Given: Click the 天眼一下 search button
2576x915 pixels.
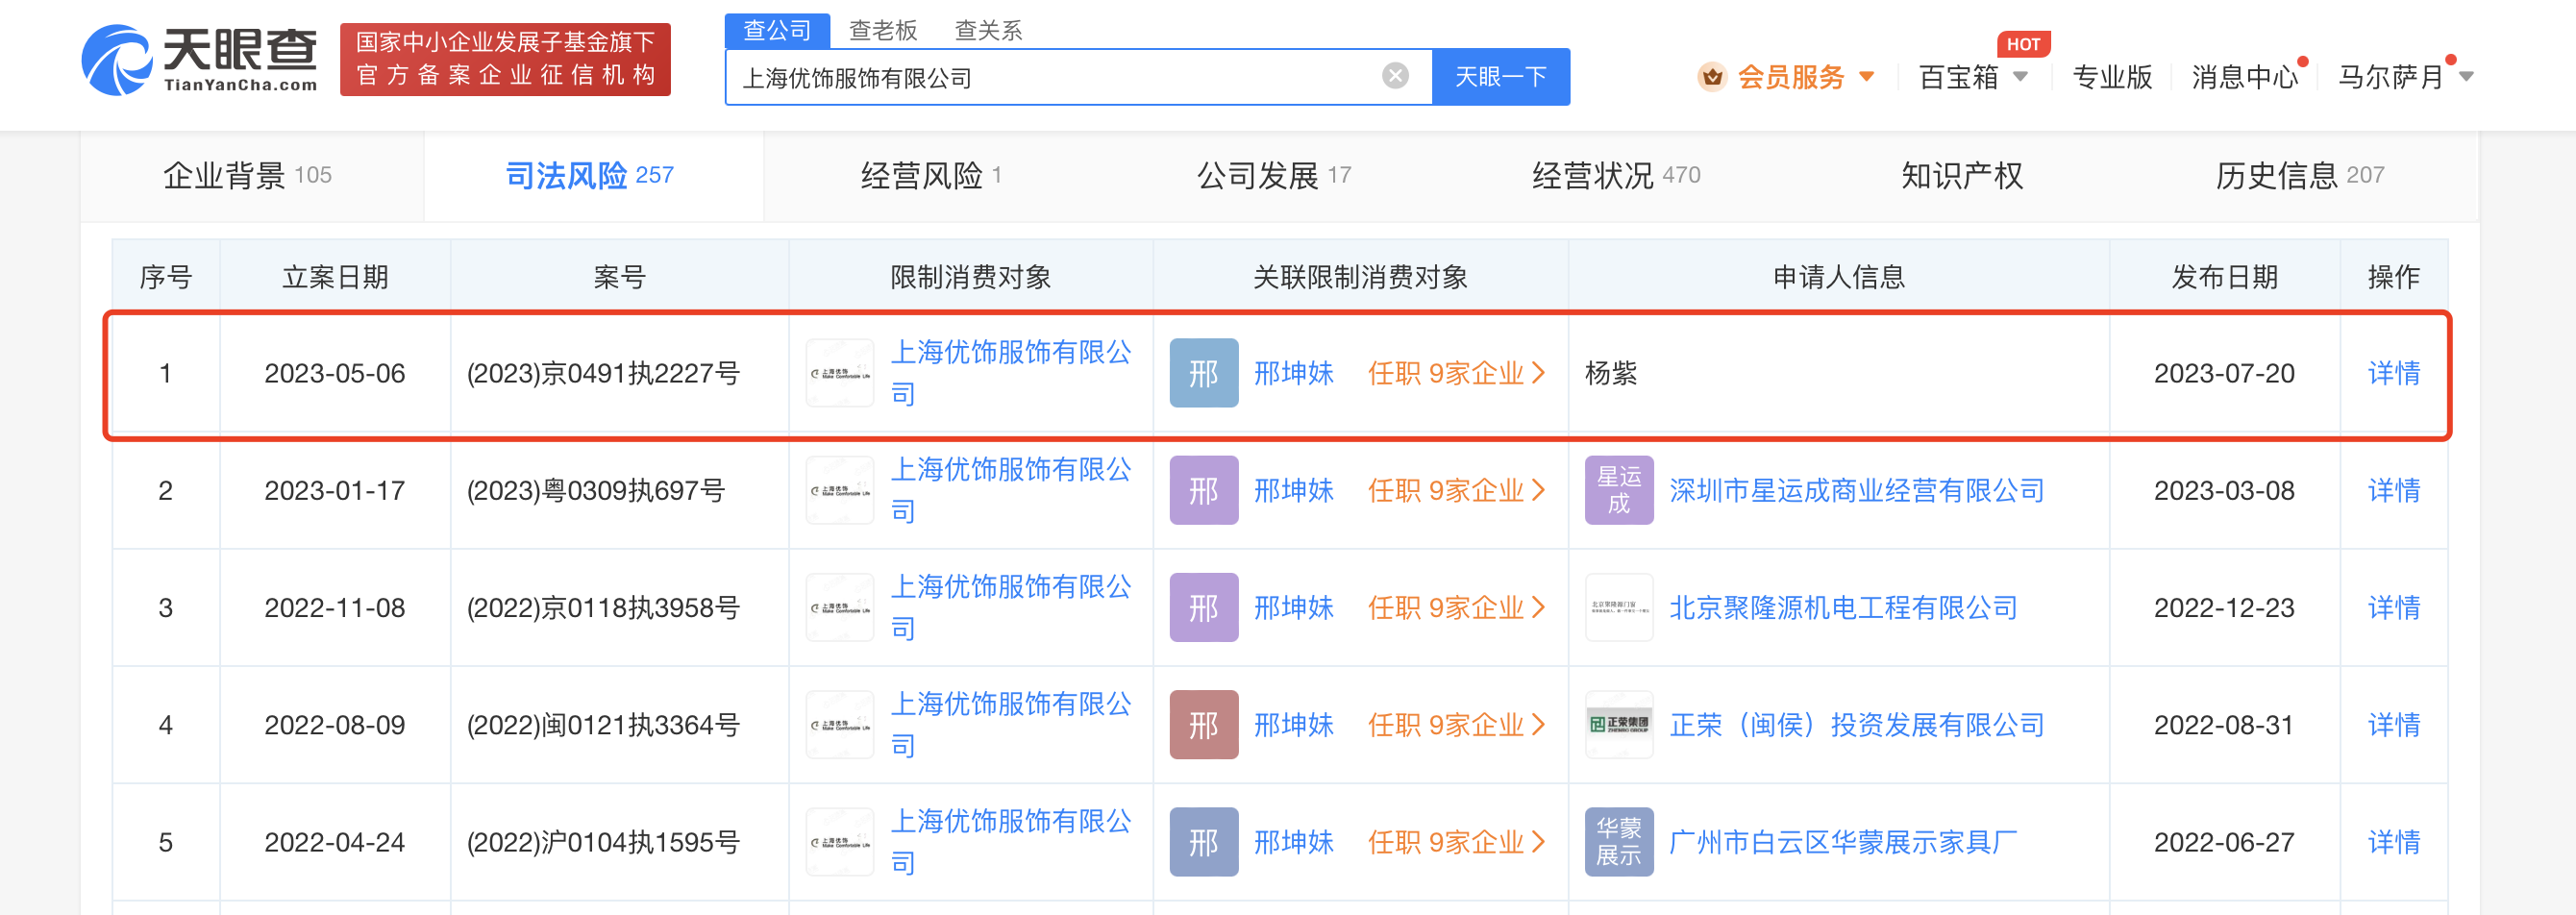Looking at the screenshot, I should coord(1499,77).
